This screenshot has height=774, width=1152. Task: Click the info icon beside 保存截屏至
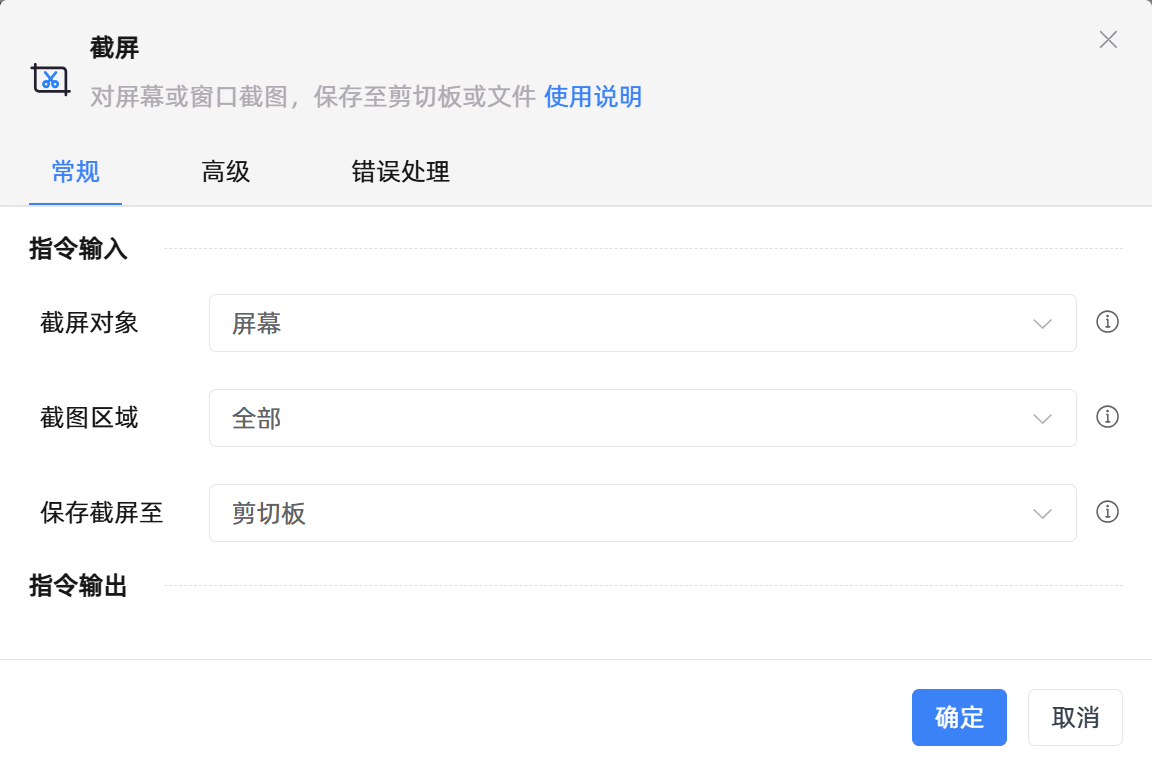click(x=1107, y=513)
